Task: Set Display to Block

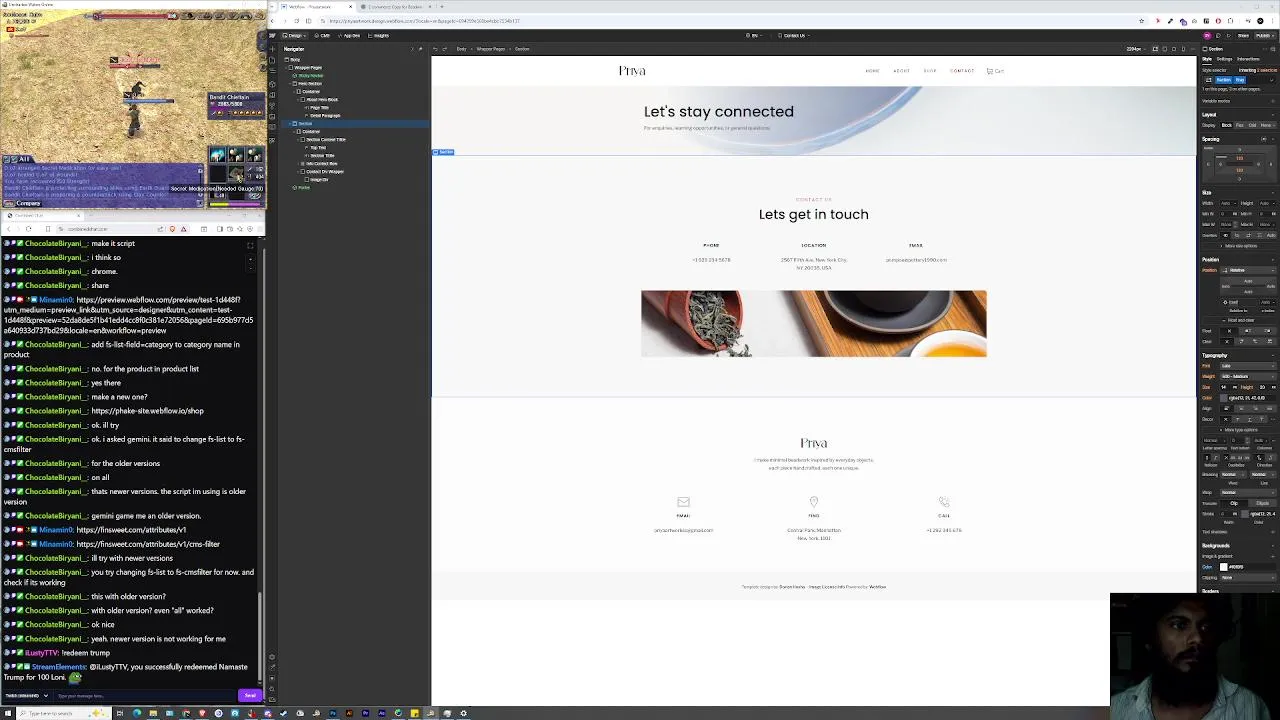Action: [x=1226, y=125]
